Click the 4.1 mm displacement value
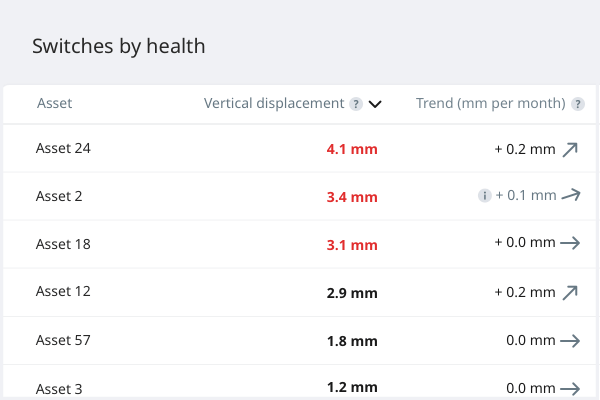This screenshot has width=600, height=400. [352, 150]
